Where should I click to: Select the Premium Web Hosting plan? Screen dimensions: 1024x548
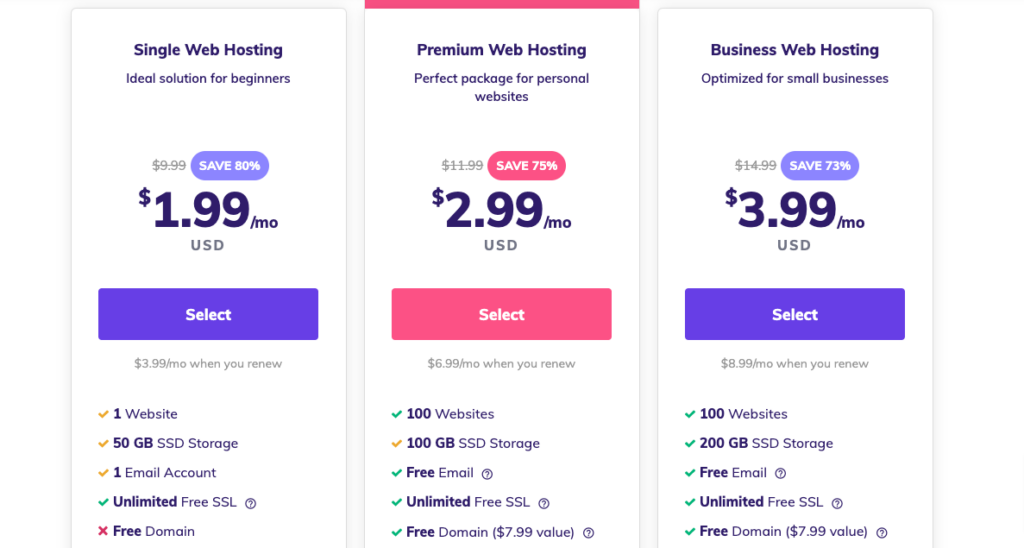point(502,314)
